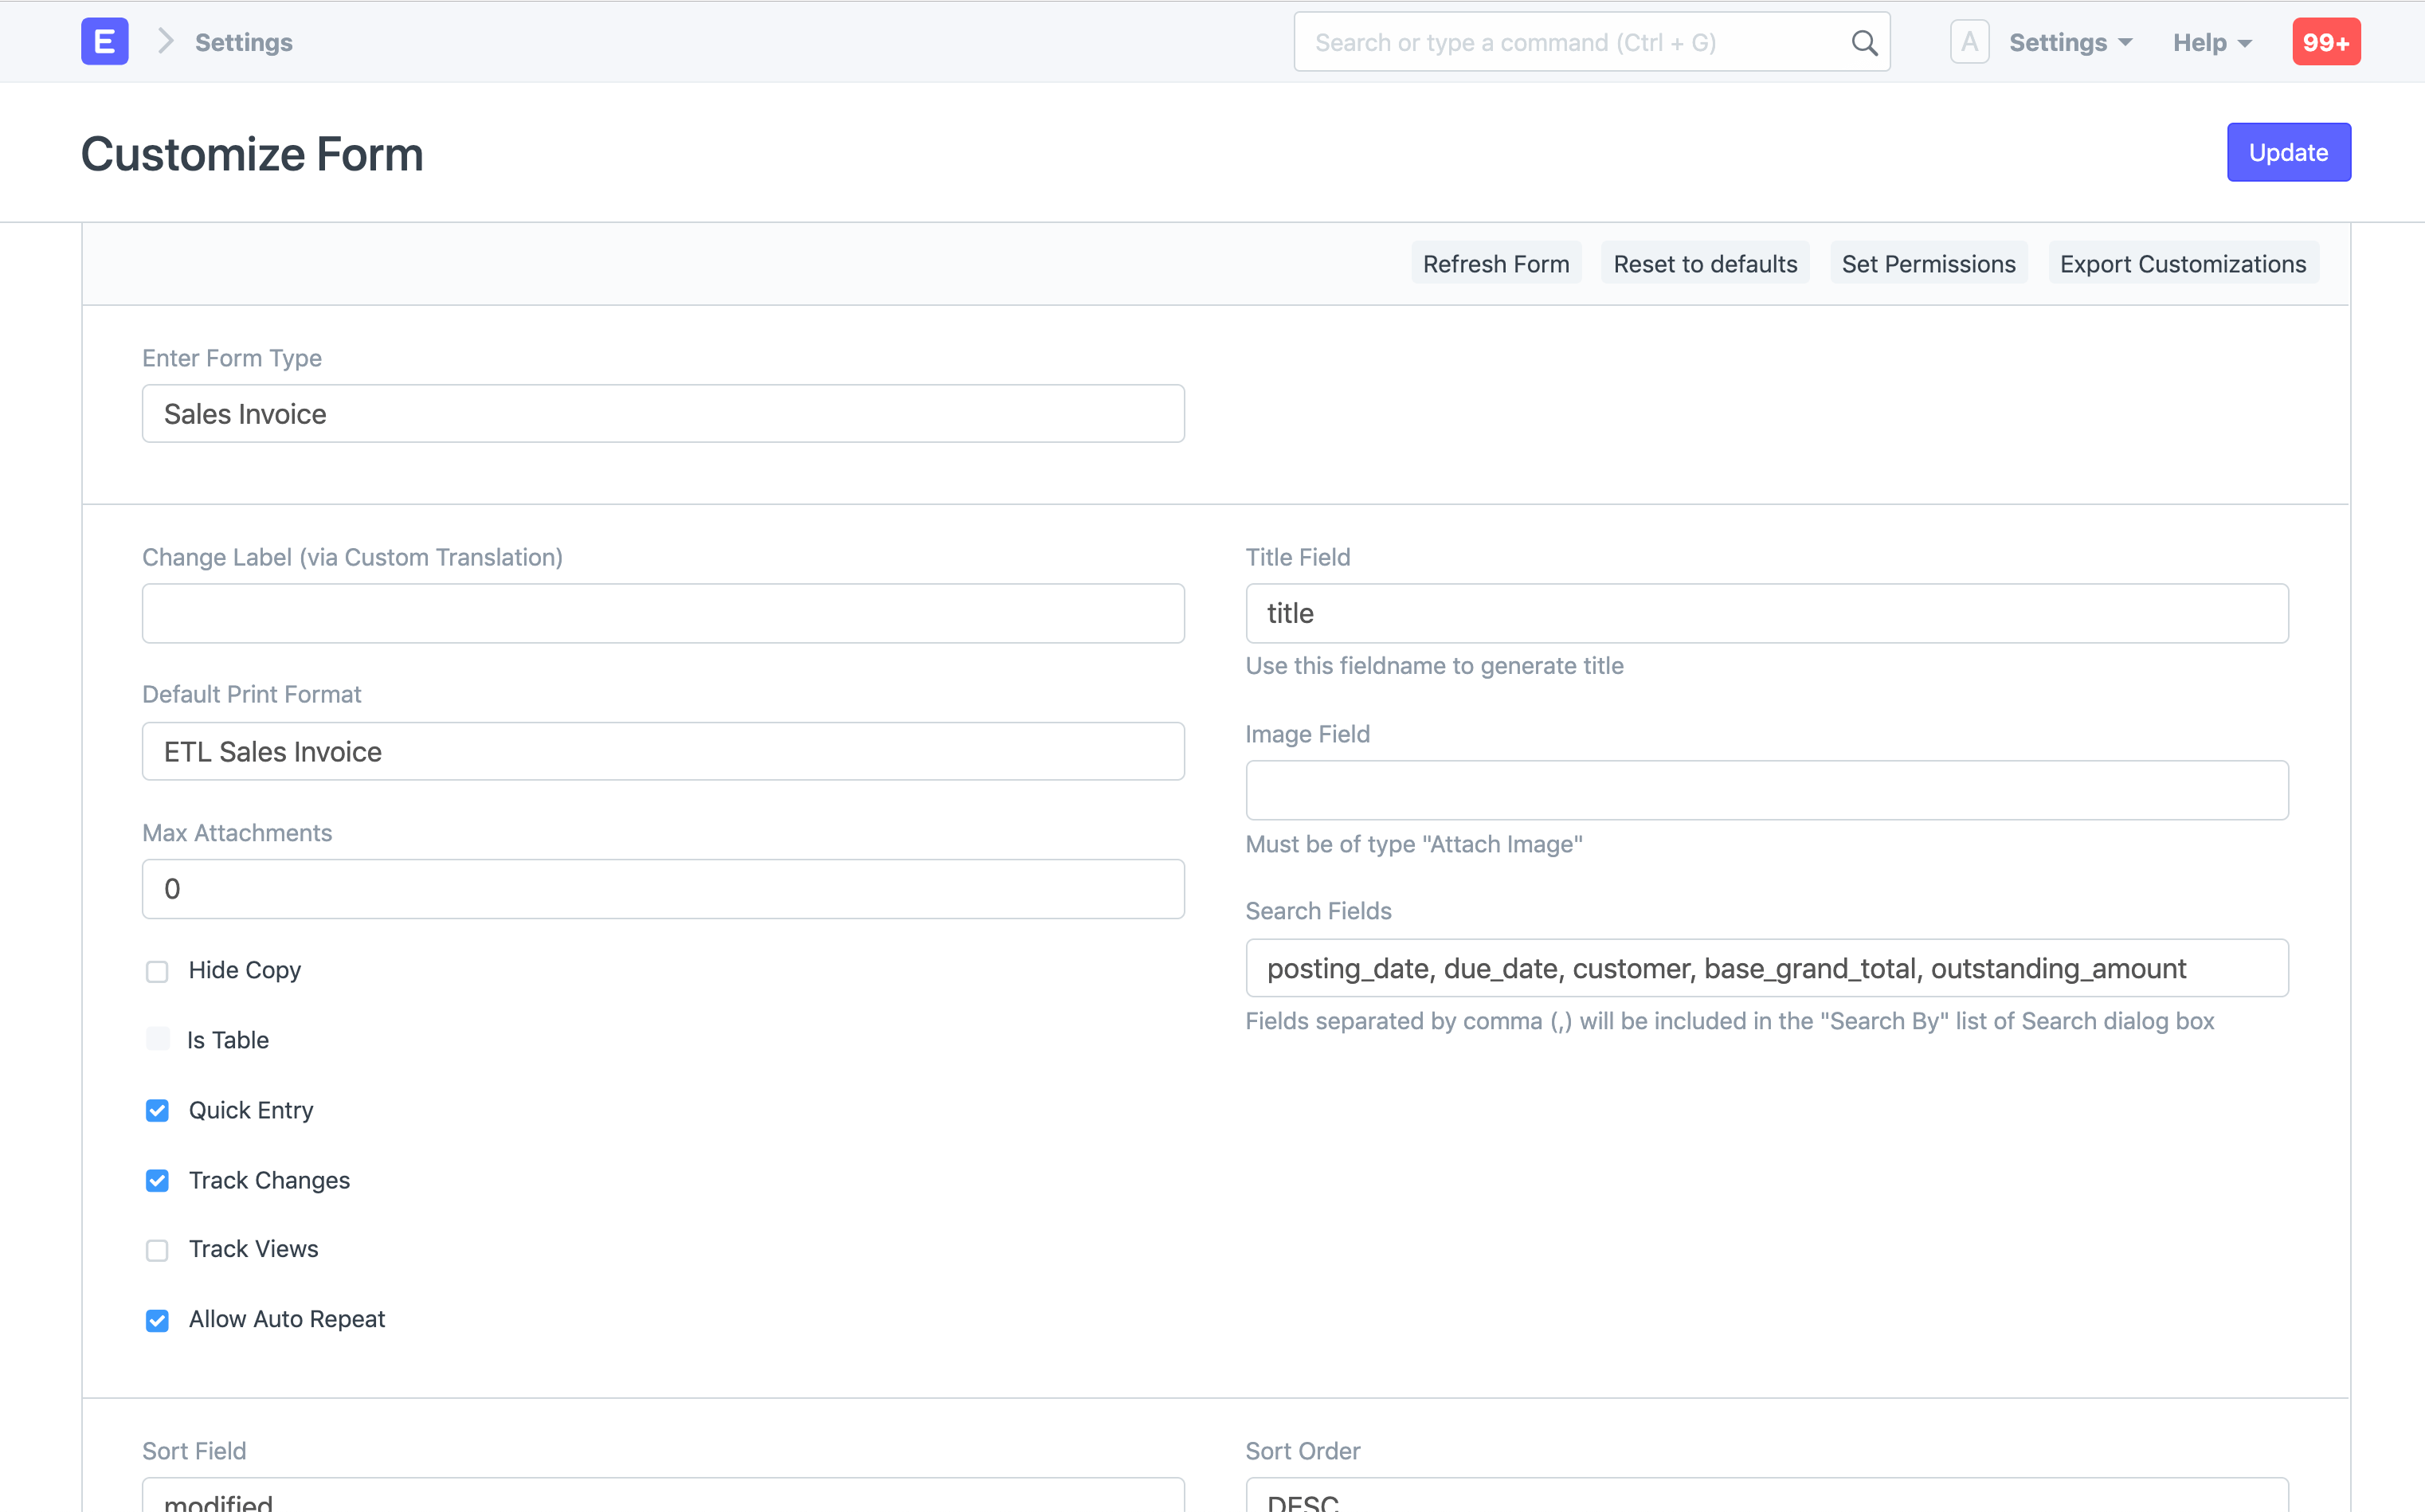Click Reset to defaults

[x=1705, y=263]
